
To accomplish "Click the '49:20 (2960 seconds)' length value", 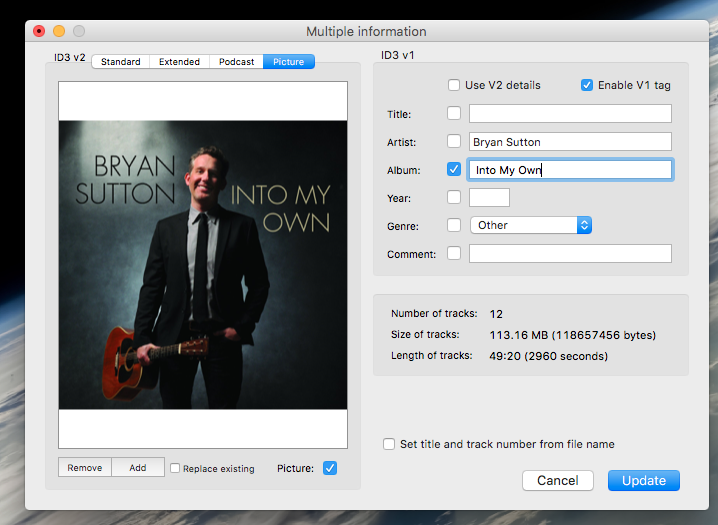I will (x=549, y=356).
